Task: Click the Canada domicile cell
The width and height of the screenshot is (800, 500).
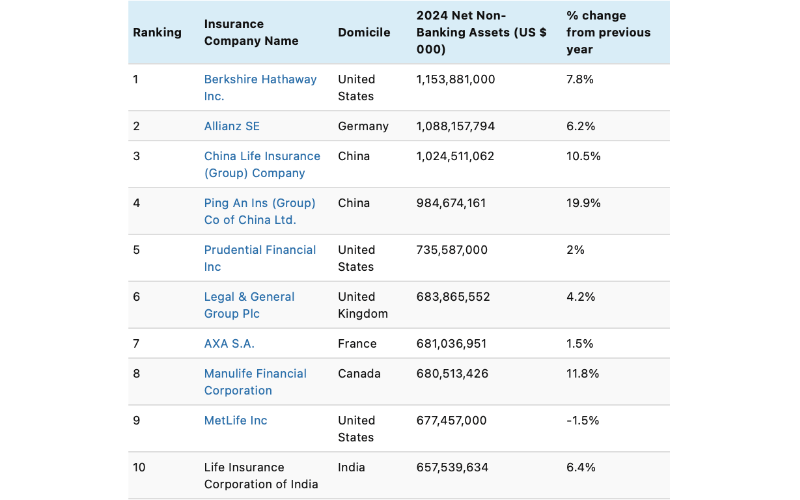Action: 358,374
